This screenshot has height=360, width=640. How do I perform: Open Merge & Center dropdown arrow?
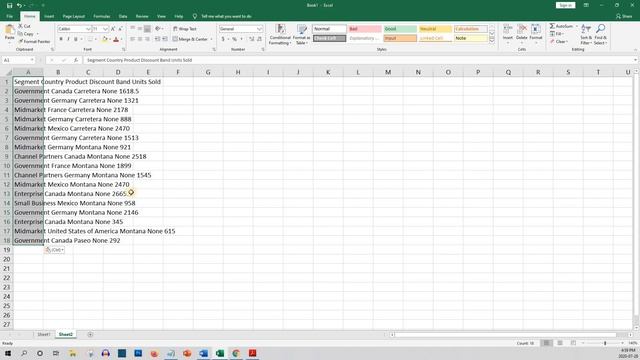coord(211,39)
